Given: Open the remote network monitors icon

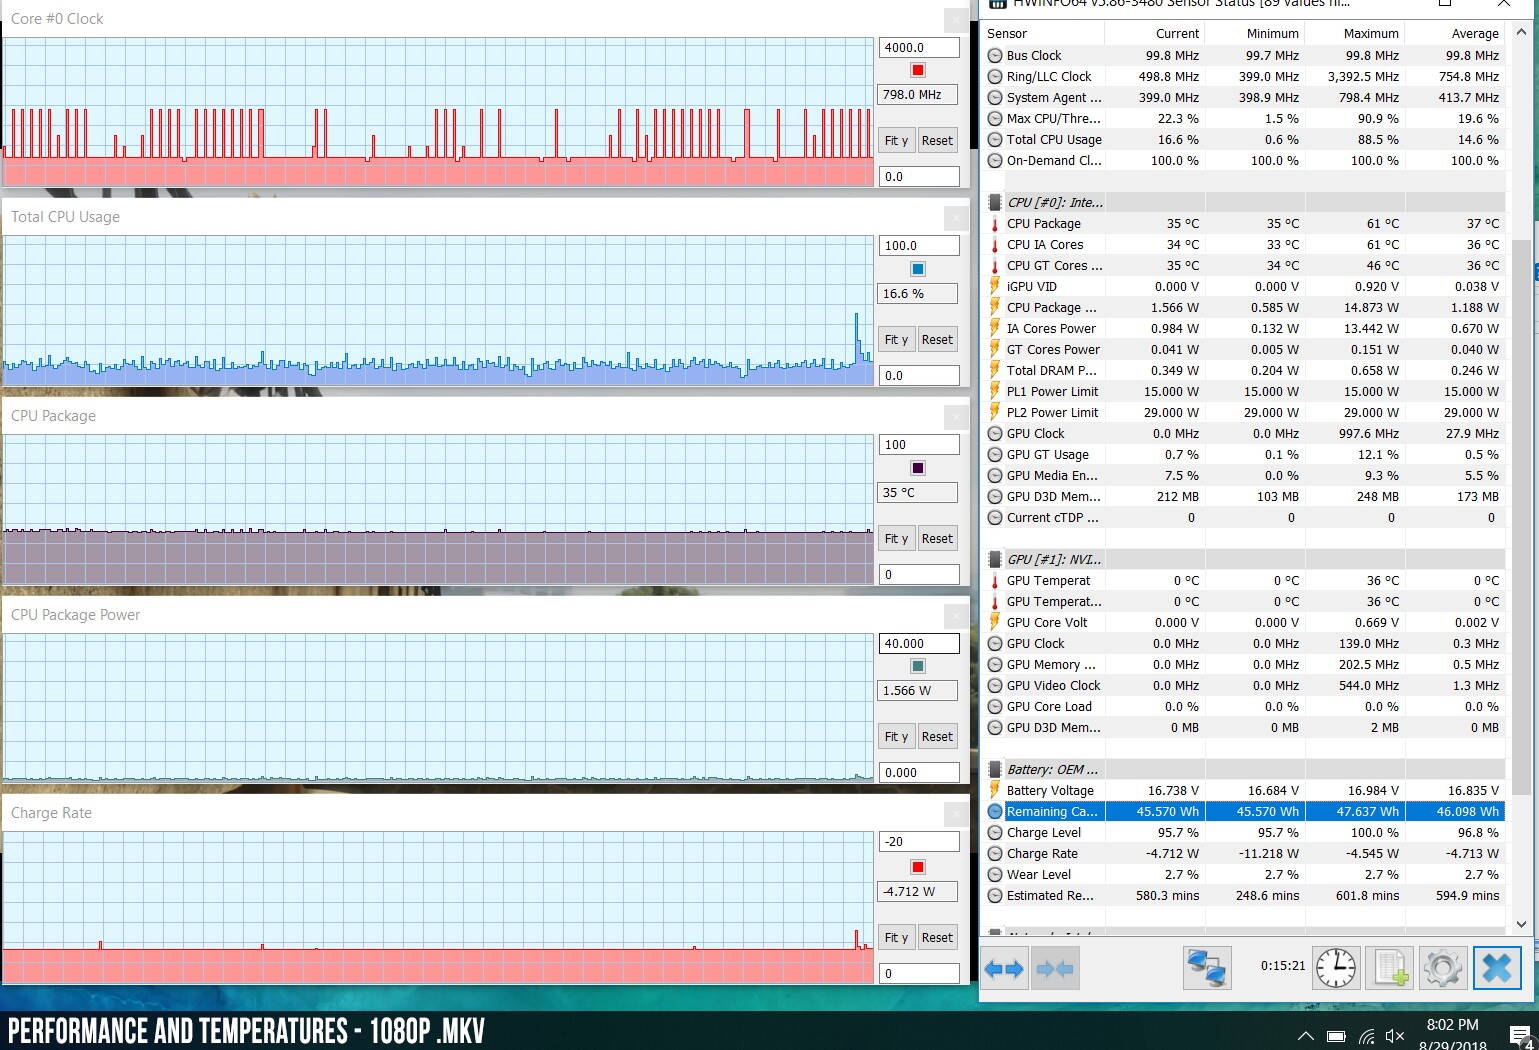Looking at the screenshot, I should pos(1206,968).
